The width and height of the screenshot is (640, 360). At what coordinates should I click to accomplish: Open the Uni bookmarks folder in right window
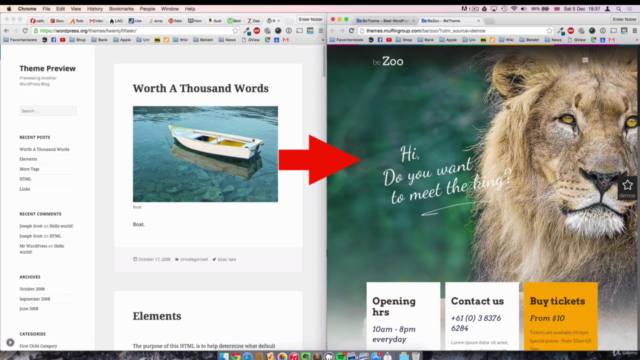[469, 40]
